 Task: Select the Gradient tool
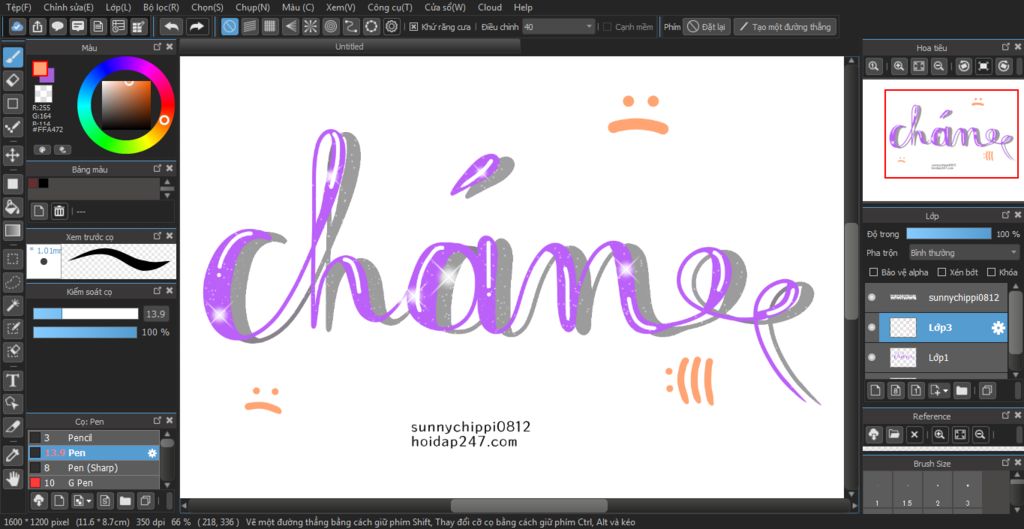(13, 230)
